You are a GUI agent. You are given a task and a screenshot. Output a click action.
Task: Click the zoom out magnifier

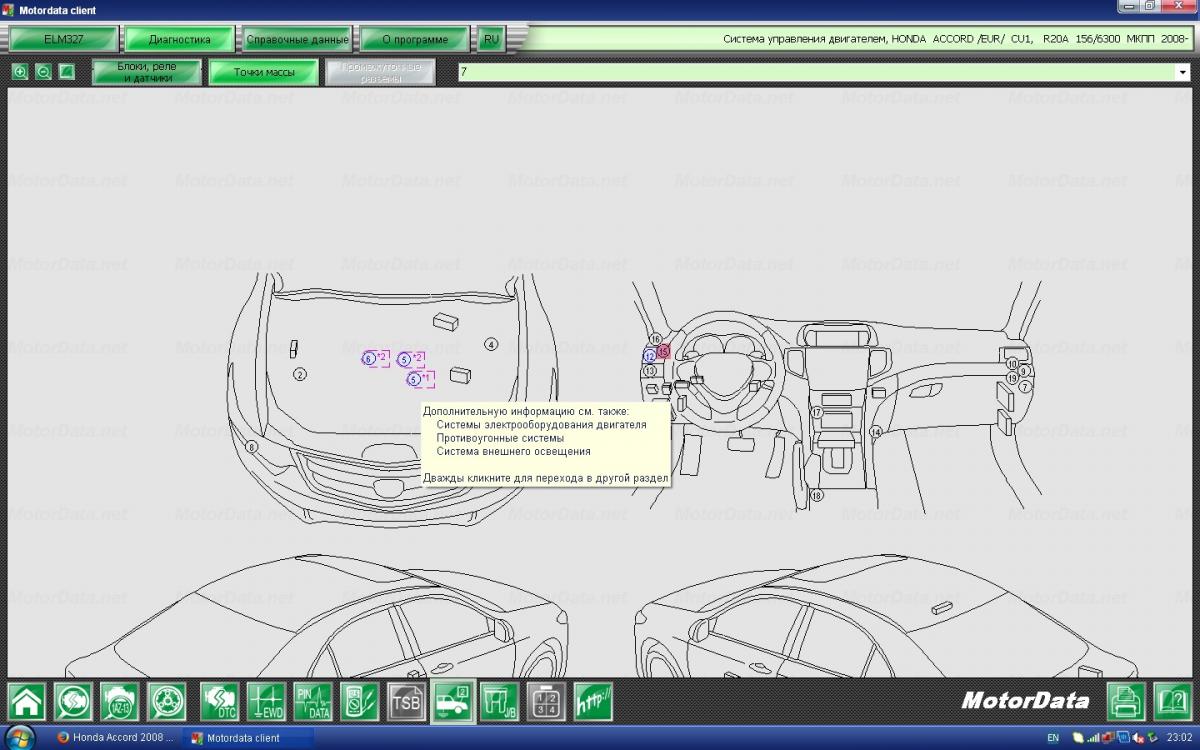coord(43,72)
